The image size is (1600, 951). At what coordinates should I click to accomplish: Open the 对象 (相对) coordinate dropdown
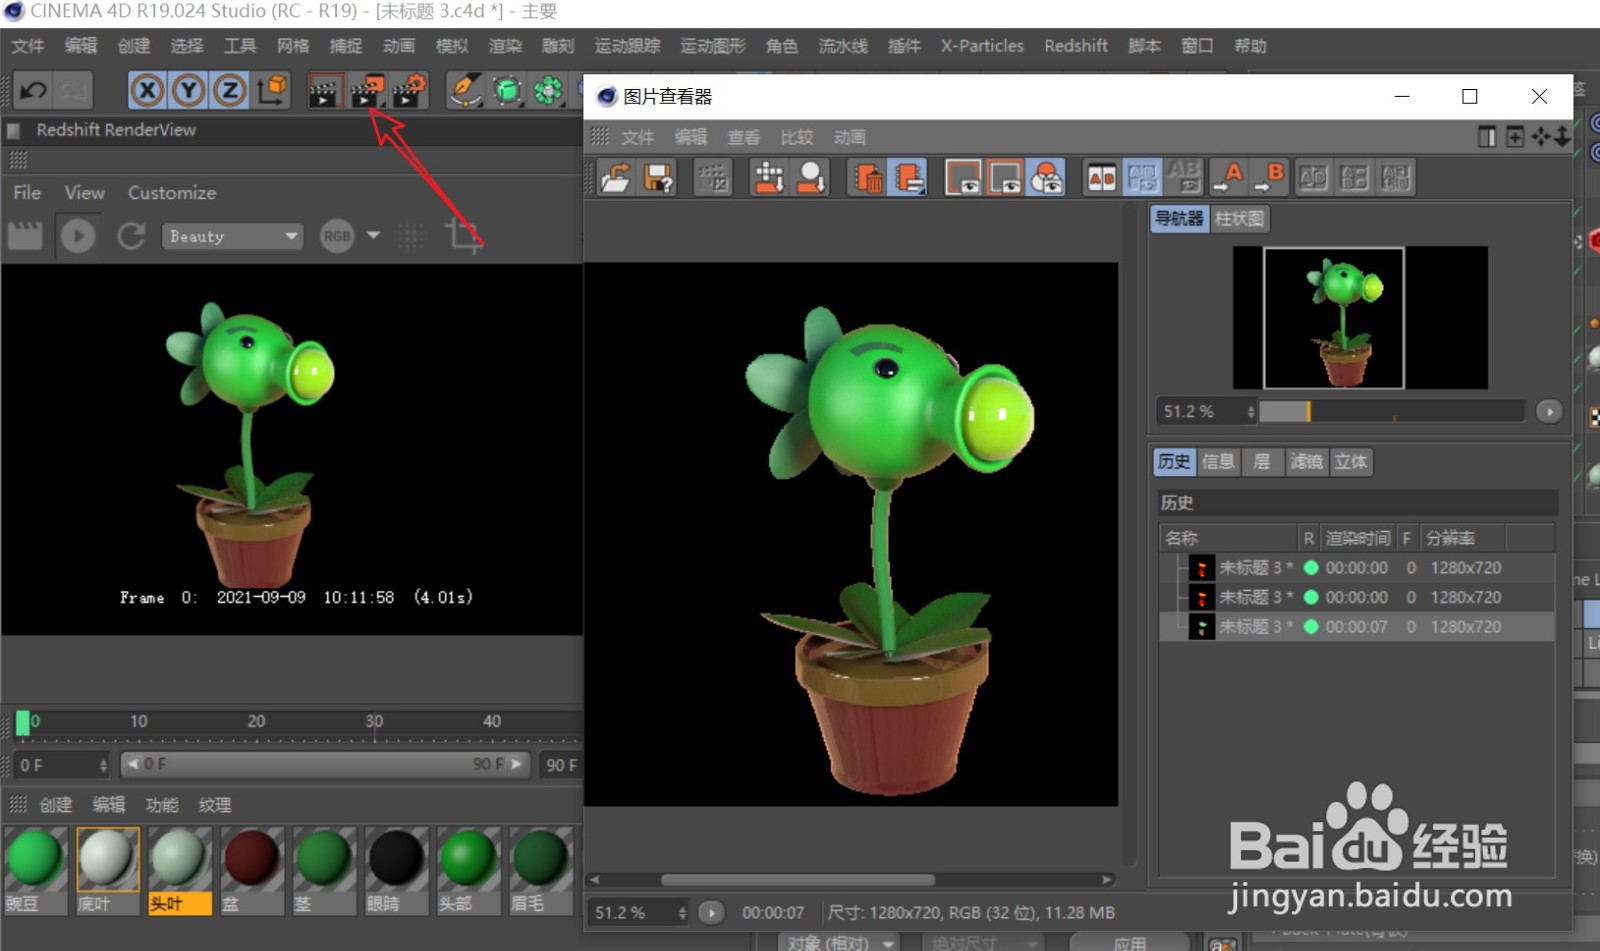coord(839,943)
